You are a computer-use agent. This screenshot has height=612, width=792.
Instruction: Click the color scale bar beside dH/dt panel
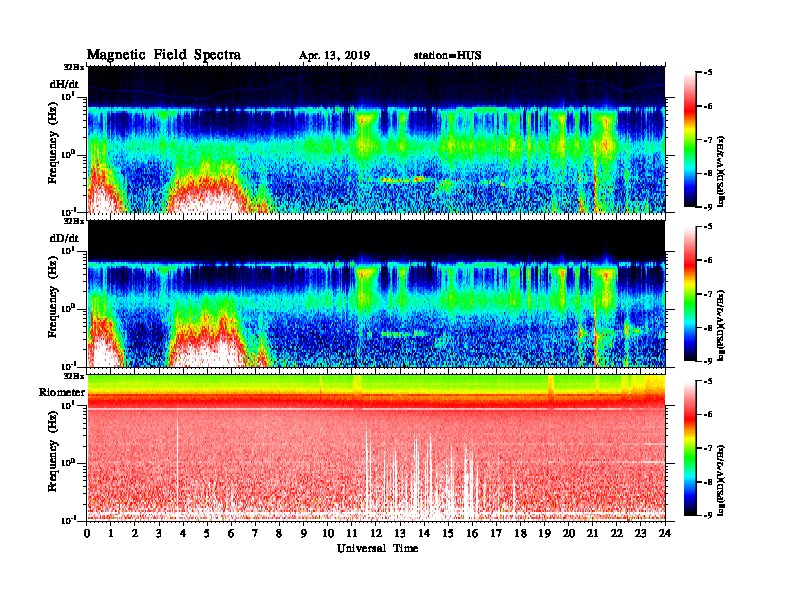click(x=690, y=139)
